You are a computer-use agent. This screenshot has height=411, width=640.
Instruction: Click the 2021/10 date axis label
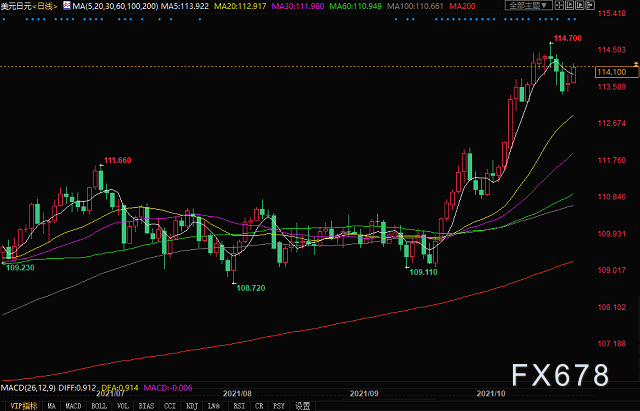pyautogui.click(x=491, y=393)
